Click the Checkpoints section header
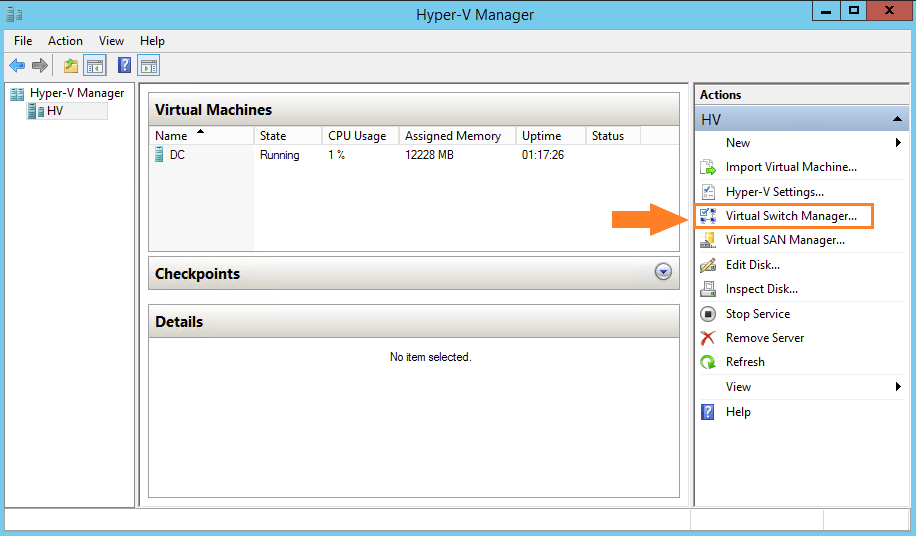 pyautogui.click(x=414, y=273)
